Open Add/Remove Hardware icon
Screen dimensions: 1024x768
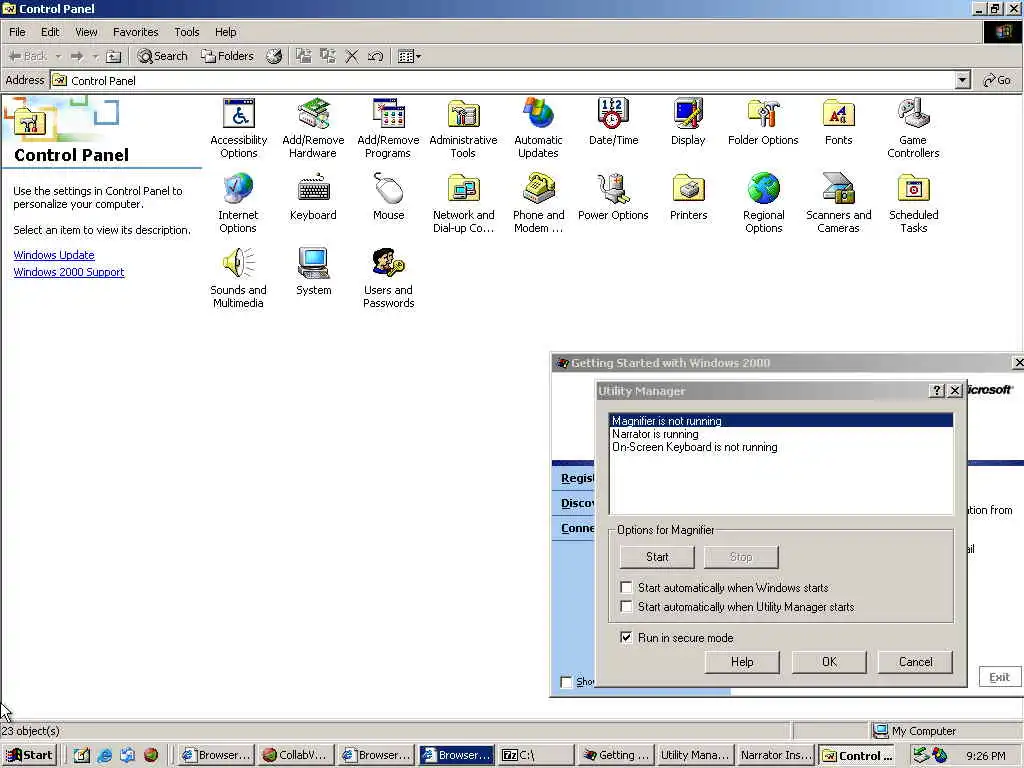coord(313,128)
